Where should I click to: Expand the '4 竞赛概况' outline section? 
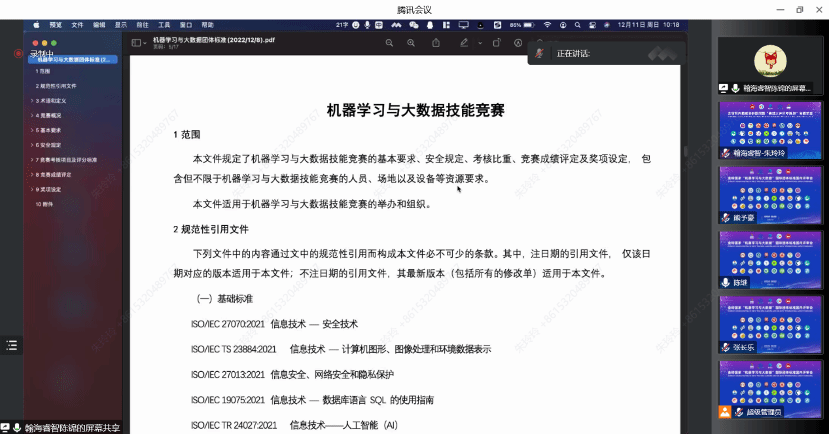[33, 115]
